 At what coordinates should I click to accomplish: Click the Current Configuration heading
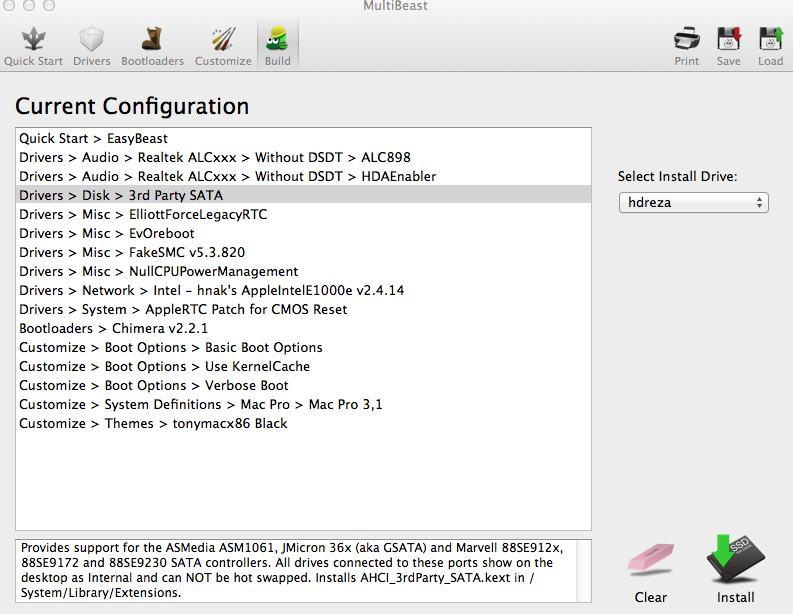tap(132, 106)
